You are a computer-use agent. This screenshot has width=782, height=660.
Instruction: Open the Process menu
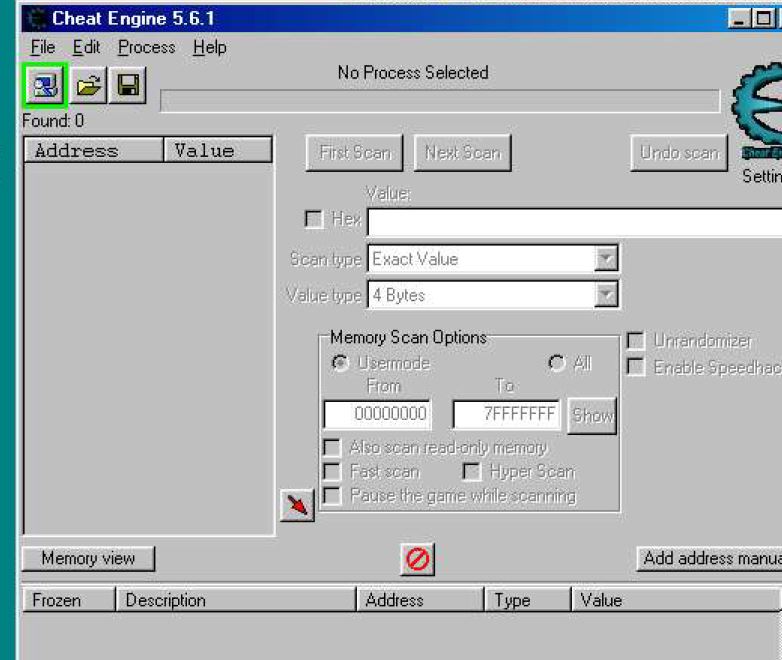pos(147,47)
